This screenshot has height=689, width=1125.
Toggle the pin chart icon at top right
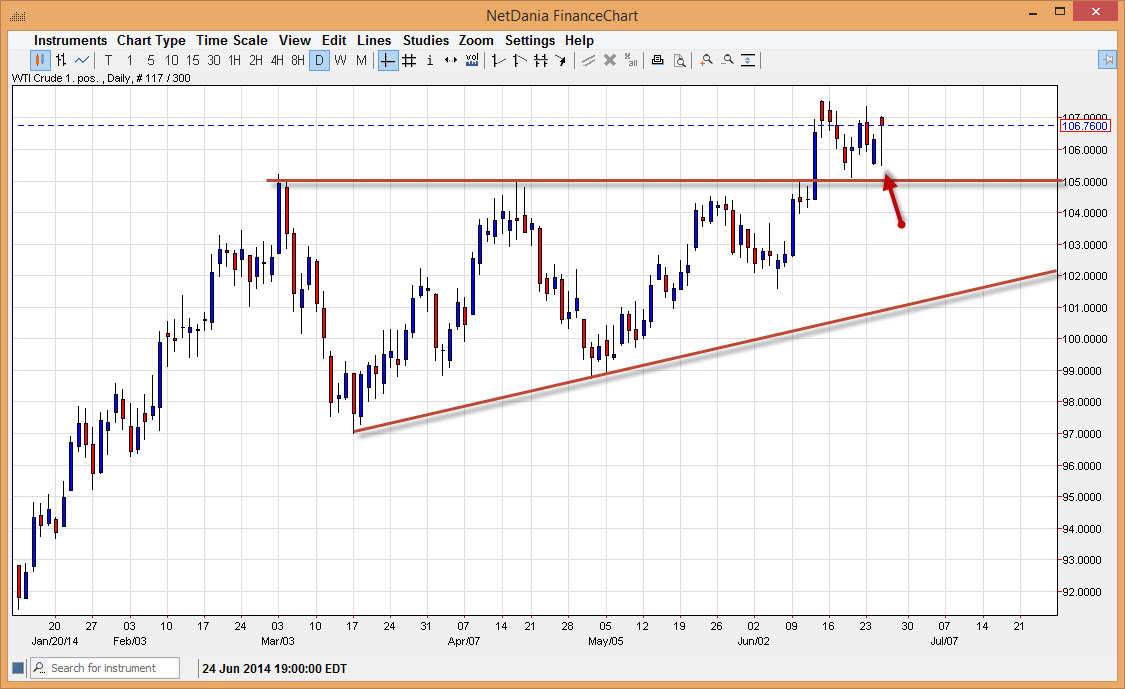pyautogui.click(x=1107, y=60)
